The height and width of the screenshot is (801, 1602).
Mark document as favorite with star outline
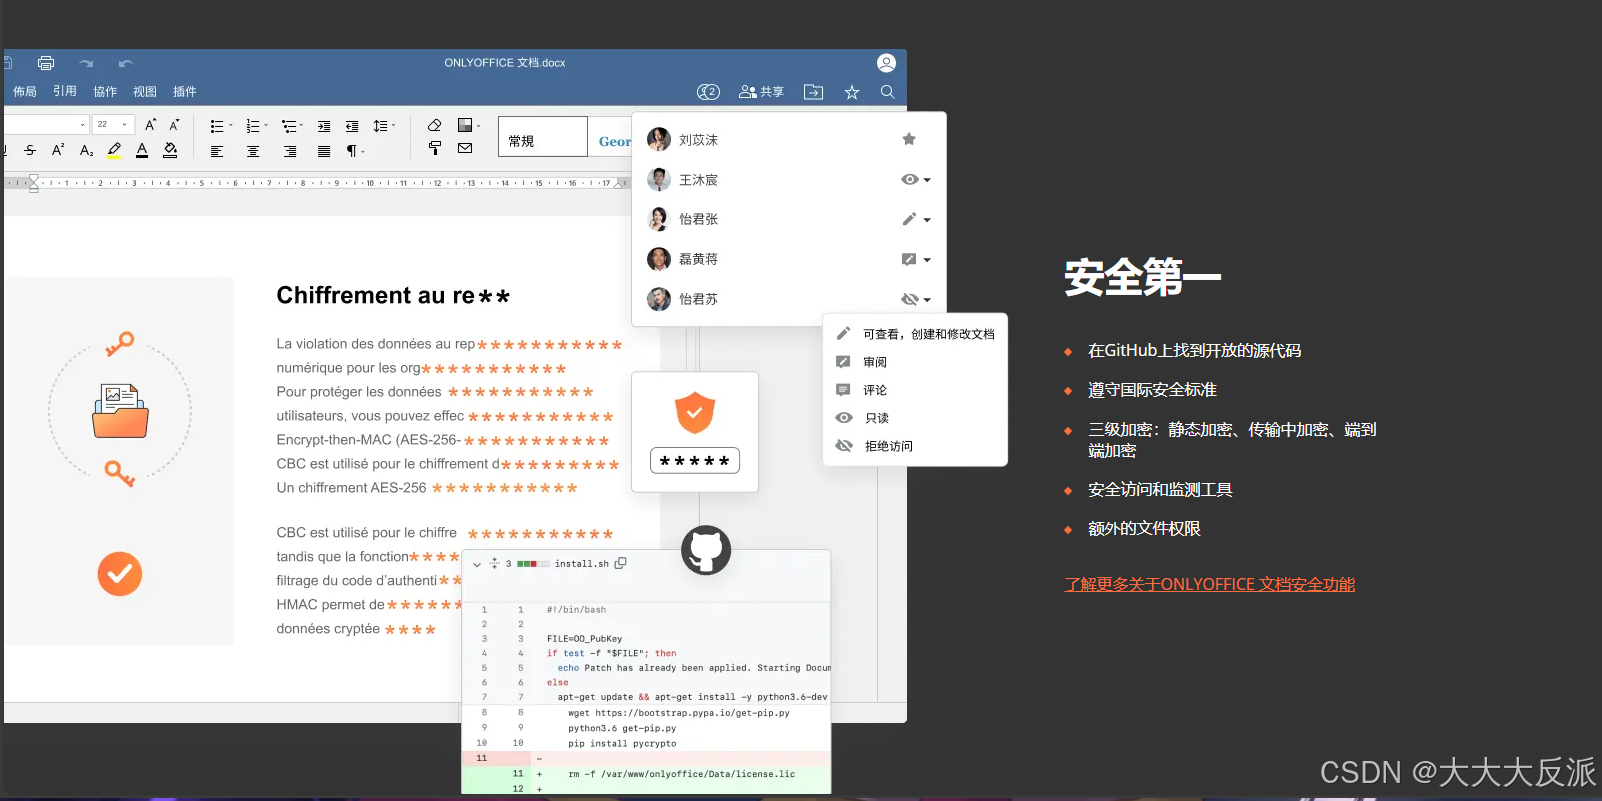pyautogui.click(x=852, y=92)
